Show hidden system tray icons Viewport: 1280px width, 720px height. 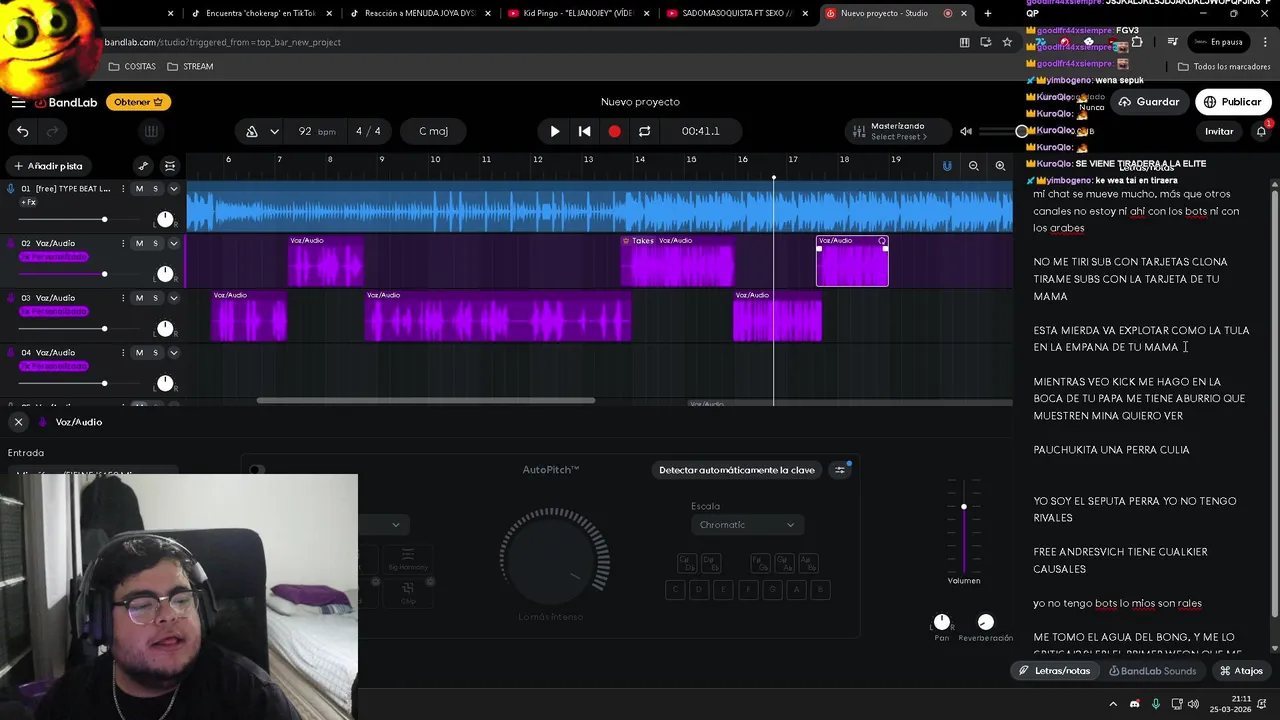coord(1113,704)
